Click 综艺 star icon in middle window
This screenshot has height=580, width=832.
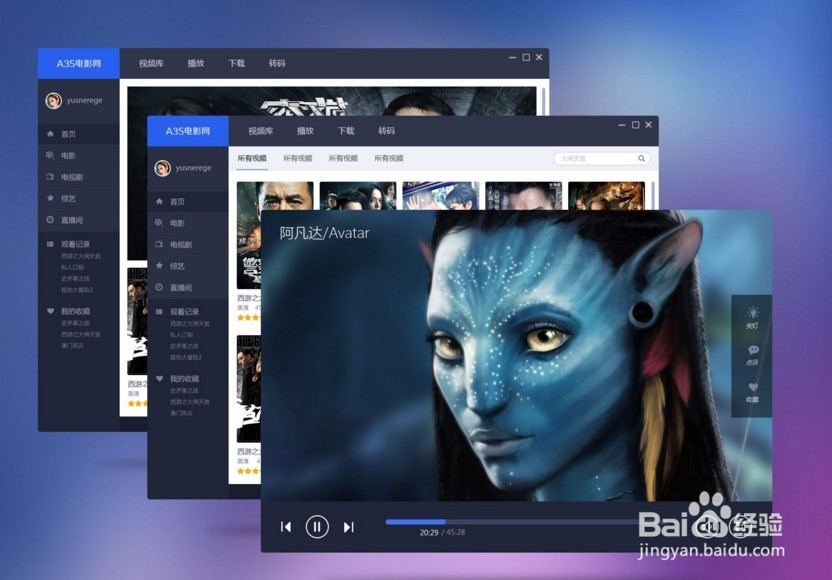[x=159, y=265]
